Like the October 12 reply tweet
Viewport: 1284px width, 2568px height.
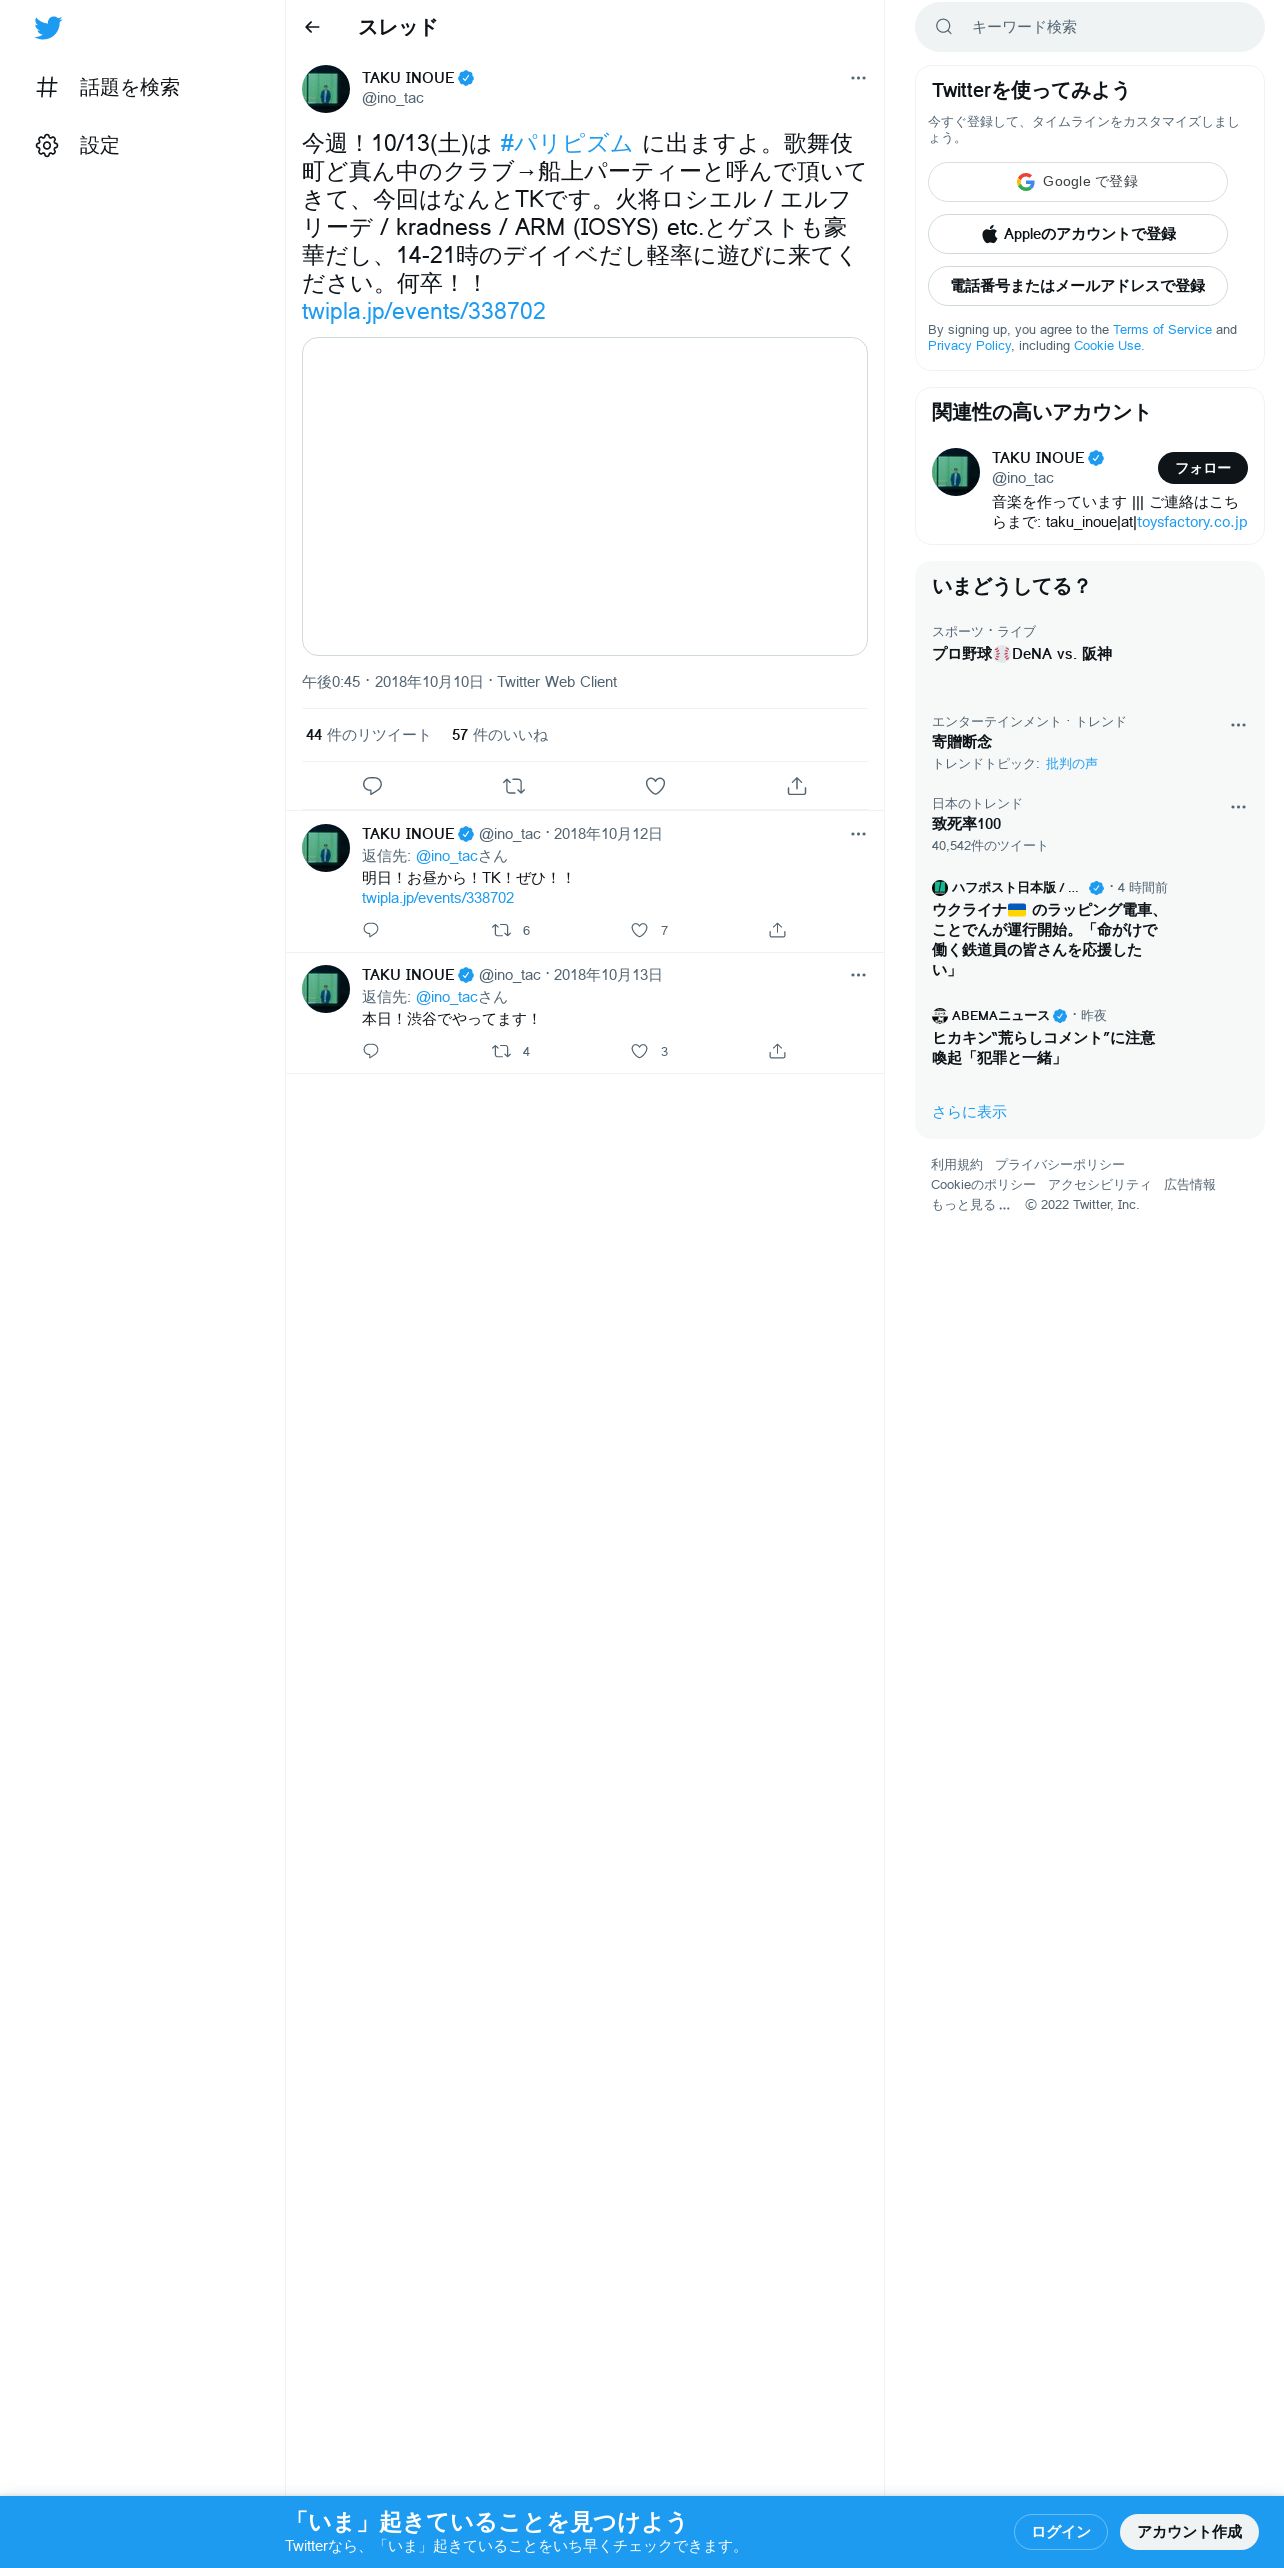click(640, 930)
